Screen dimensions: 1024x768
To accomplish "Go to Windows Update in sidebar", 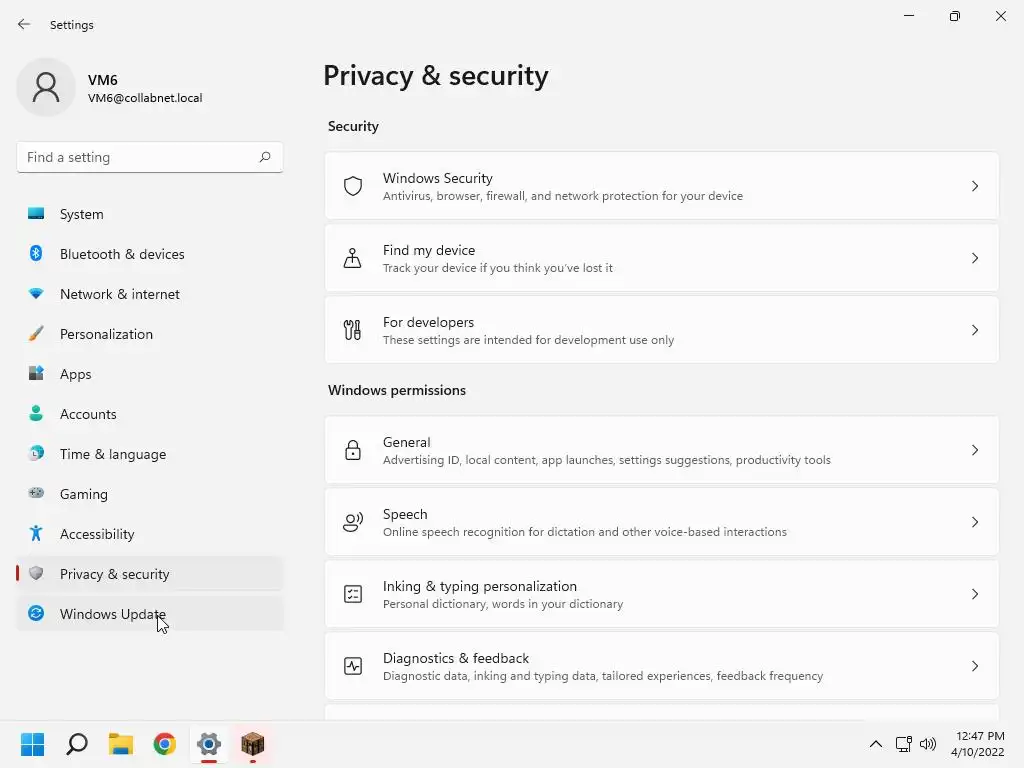I will coord(112,614).
